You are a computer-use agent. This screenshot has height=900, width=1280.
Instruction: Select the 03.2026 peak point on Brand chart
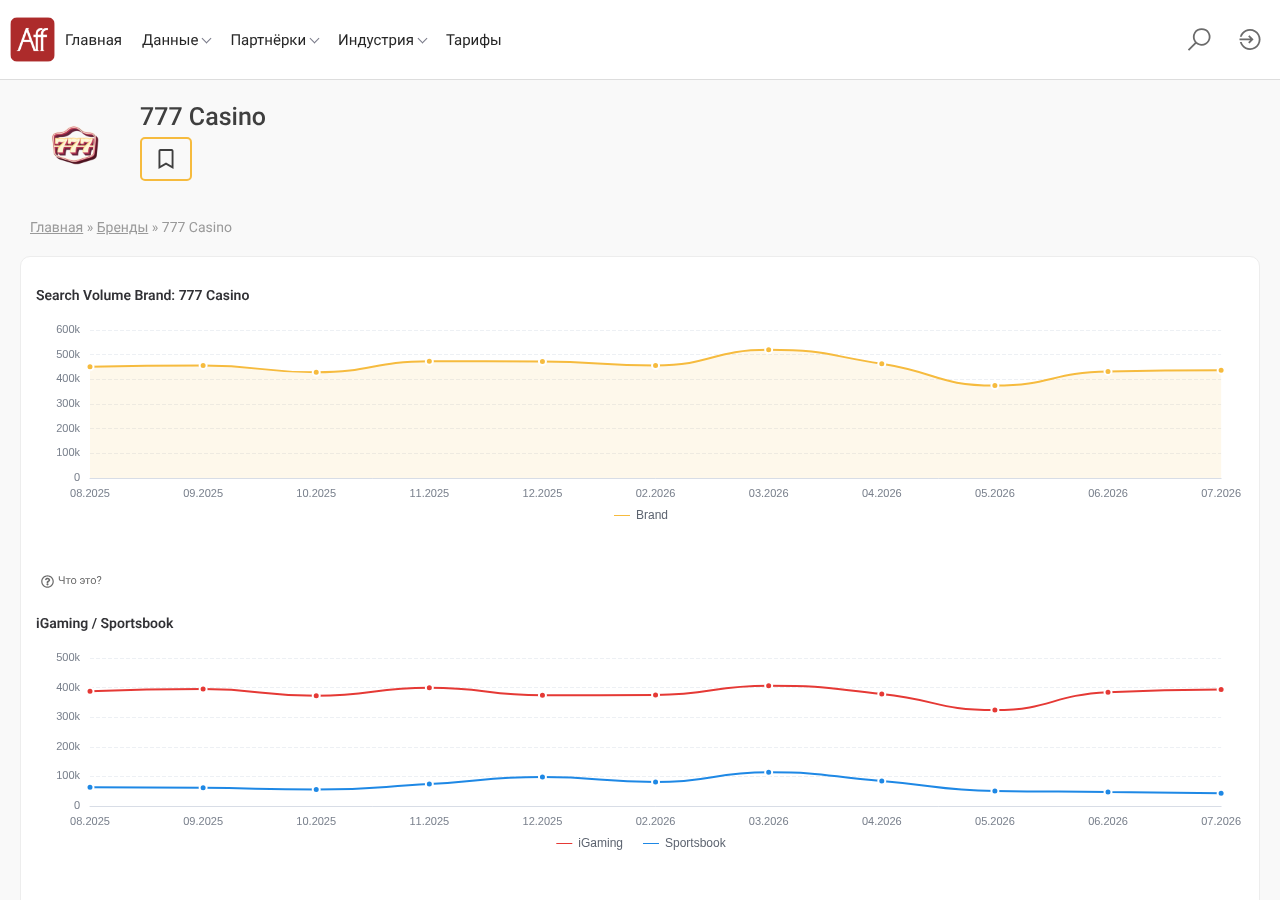coord(769,350)
